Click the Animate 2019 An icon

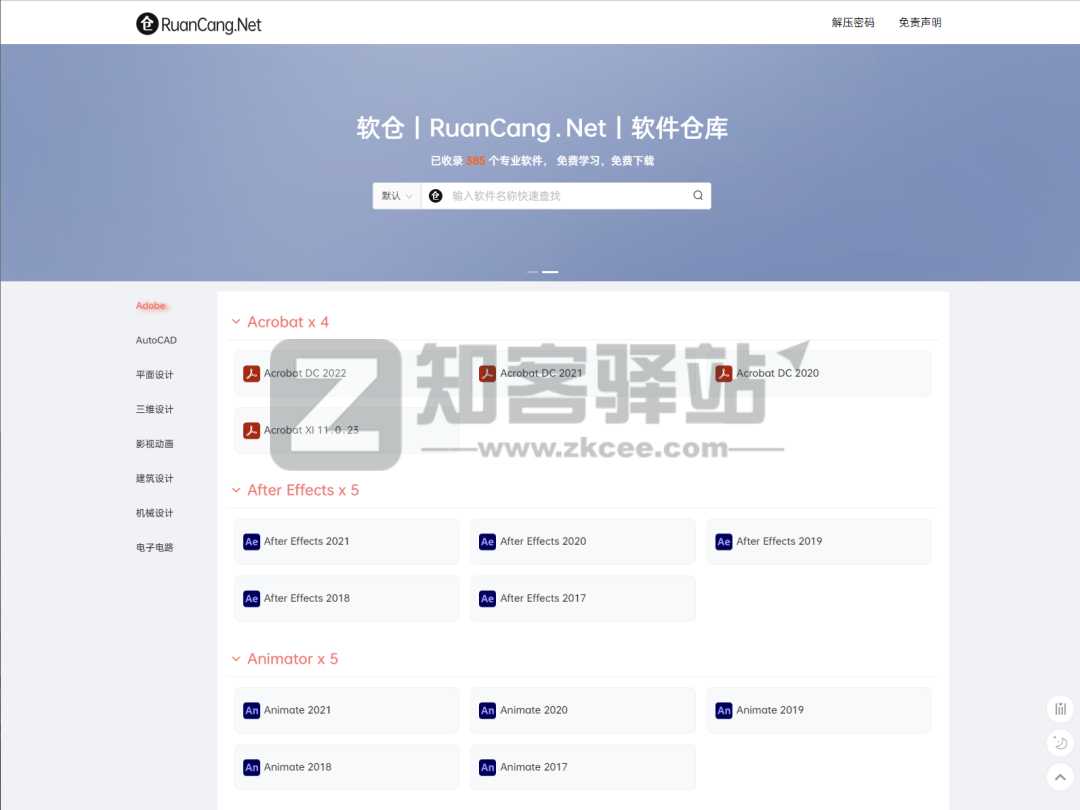click(724, 711)
